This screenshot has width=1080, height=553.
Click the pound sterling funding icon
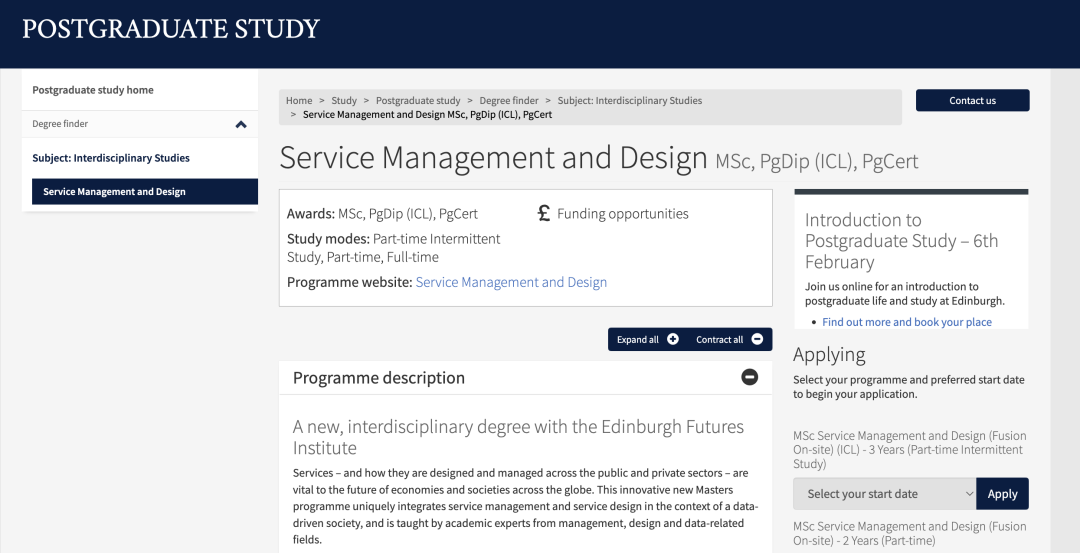point(544,213)
